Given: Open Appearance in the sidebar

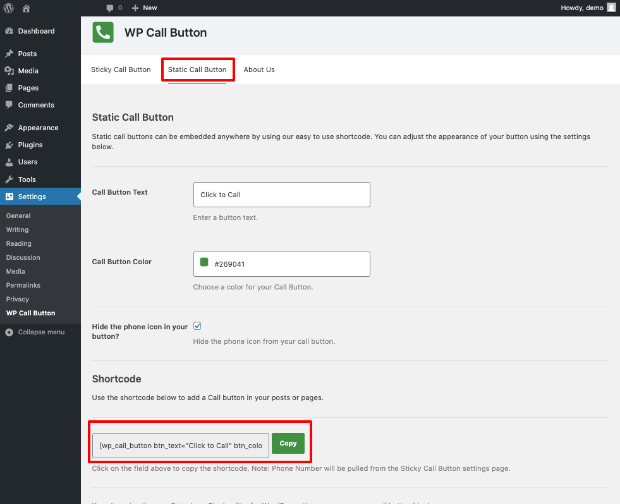Looking at the screenshot, I should point(38,128).
